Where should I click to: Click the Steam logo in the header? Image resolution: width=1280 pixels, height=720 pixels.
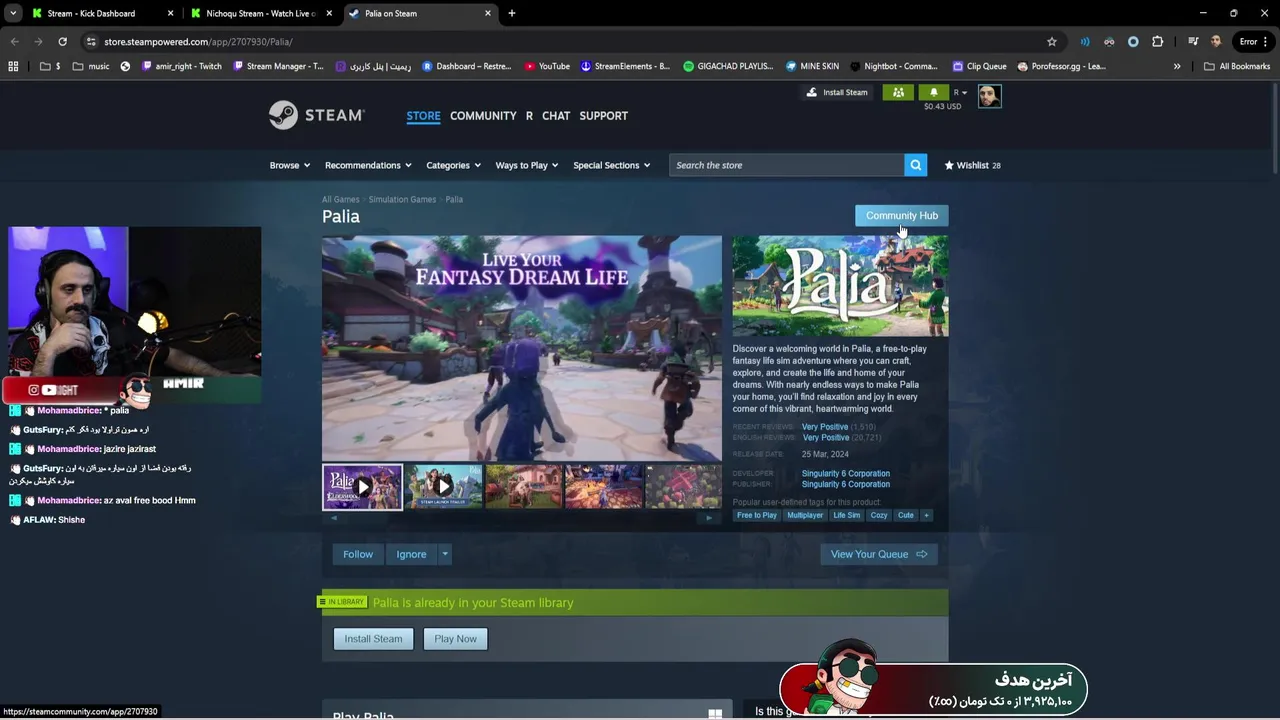tap(316, 115)
